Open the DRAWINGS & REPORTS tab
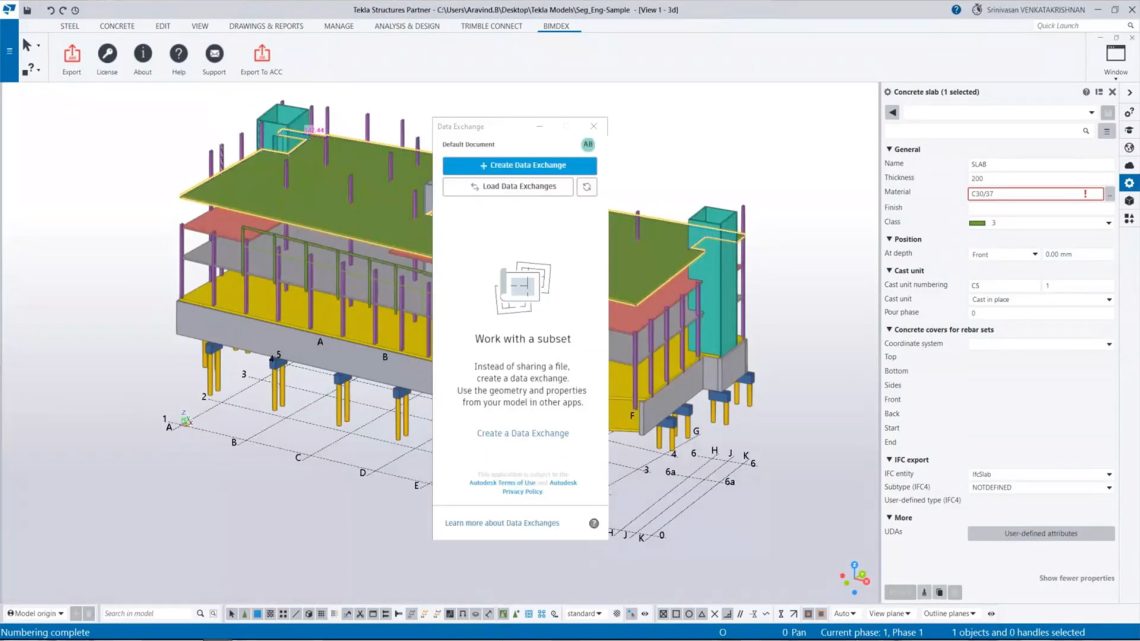This screenshot has width=1140, height=641. [x=266, y=26]
